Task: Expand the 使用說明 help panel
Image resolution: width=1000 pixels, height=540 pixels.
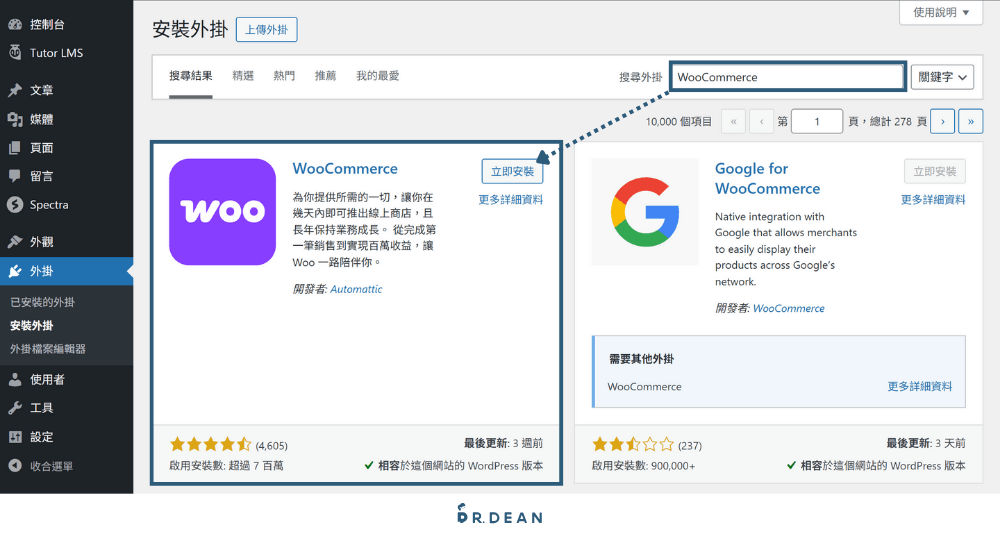Action: pyautogui.click(x=941, y=12)
